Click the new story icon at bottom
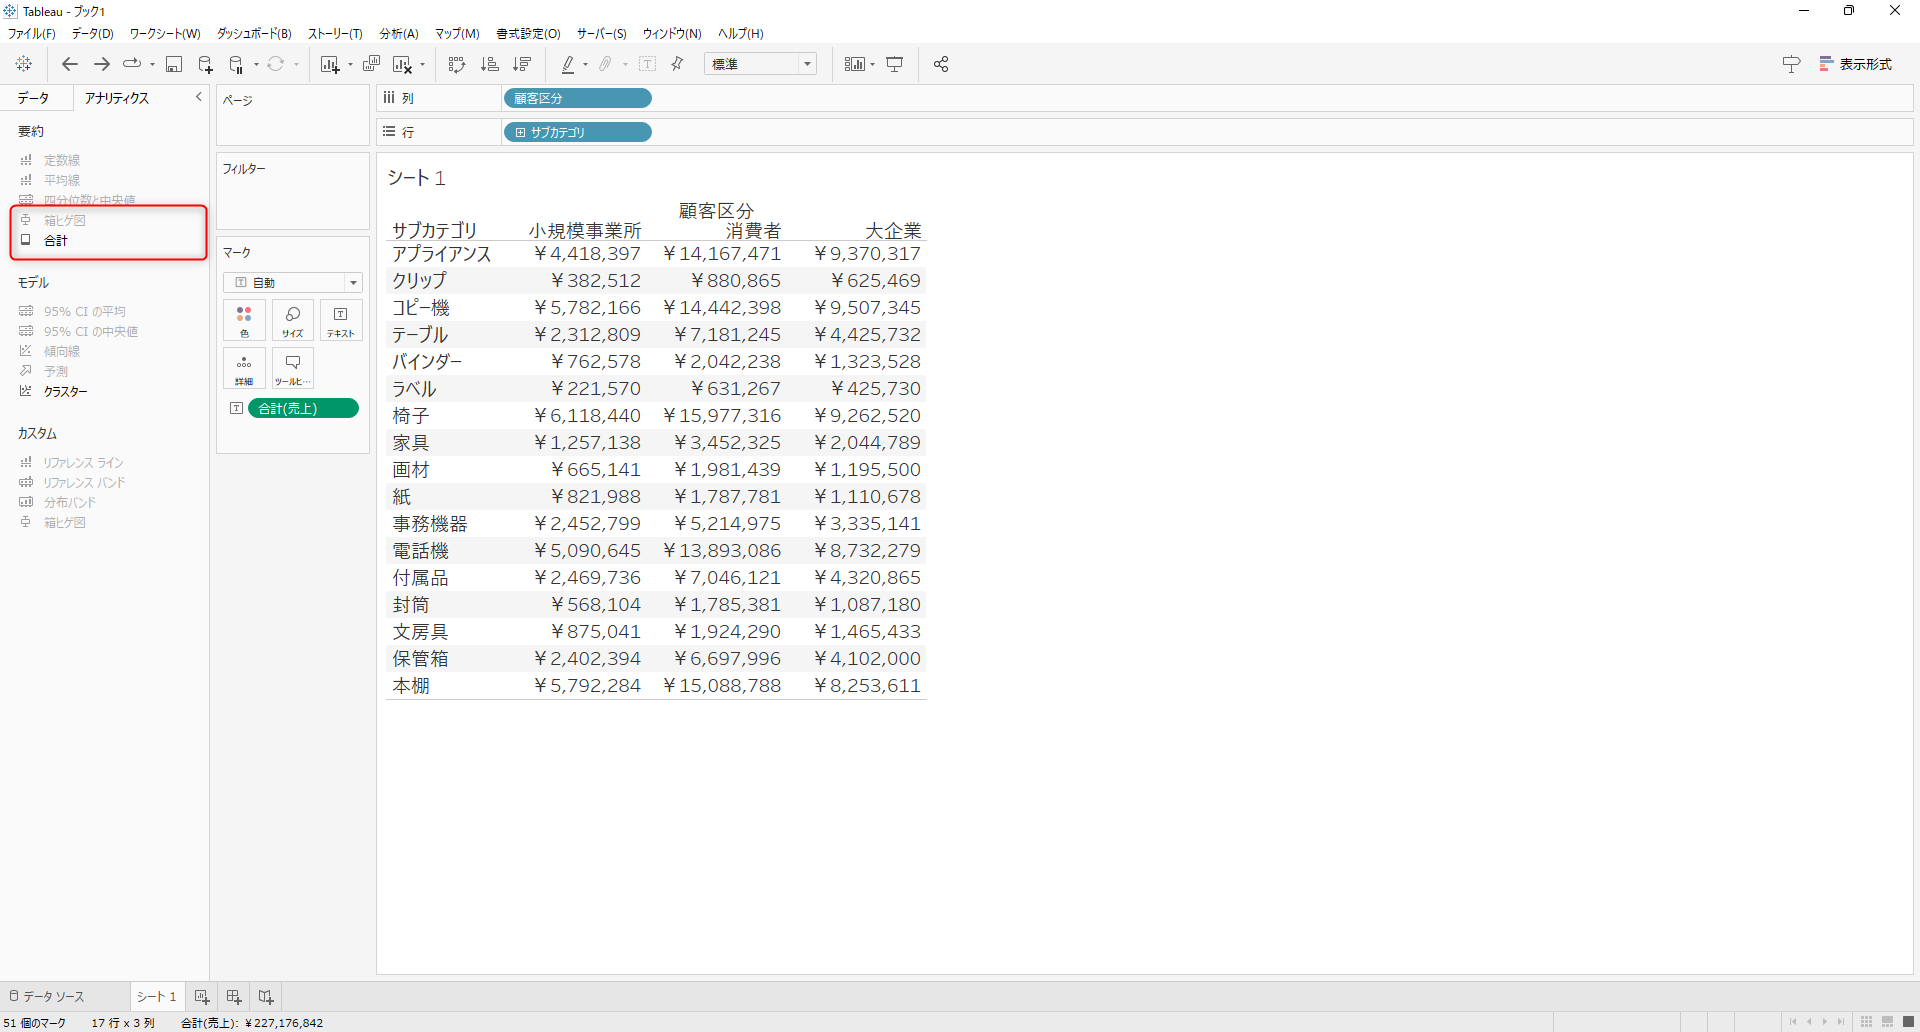 click(266, 997)
